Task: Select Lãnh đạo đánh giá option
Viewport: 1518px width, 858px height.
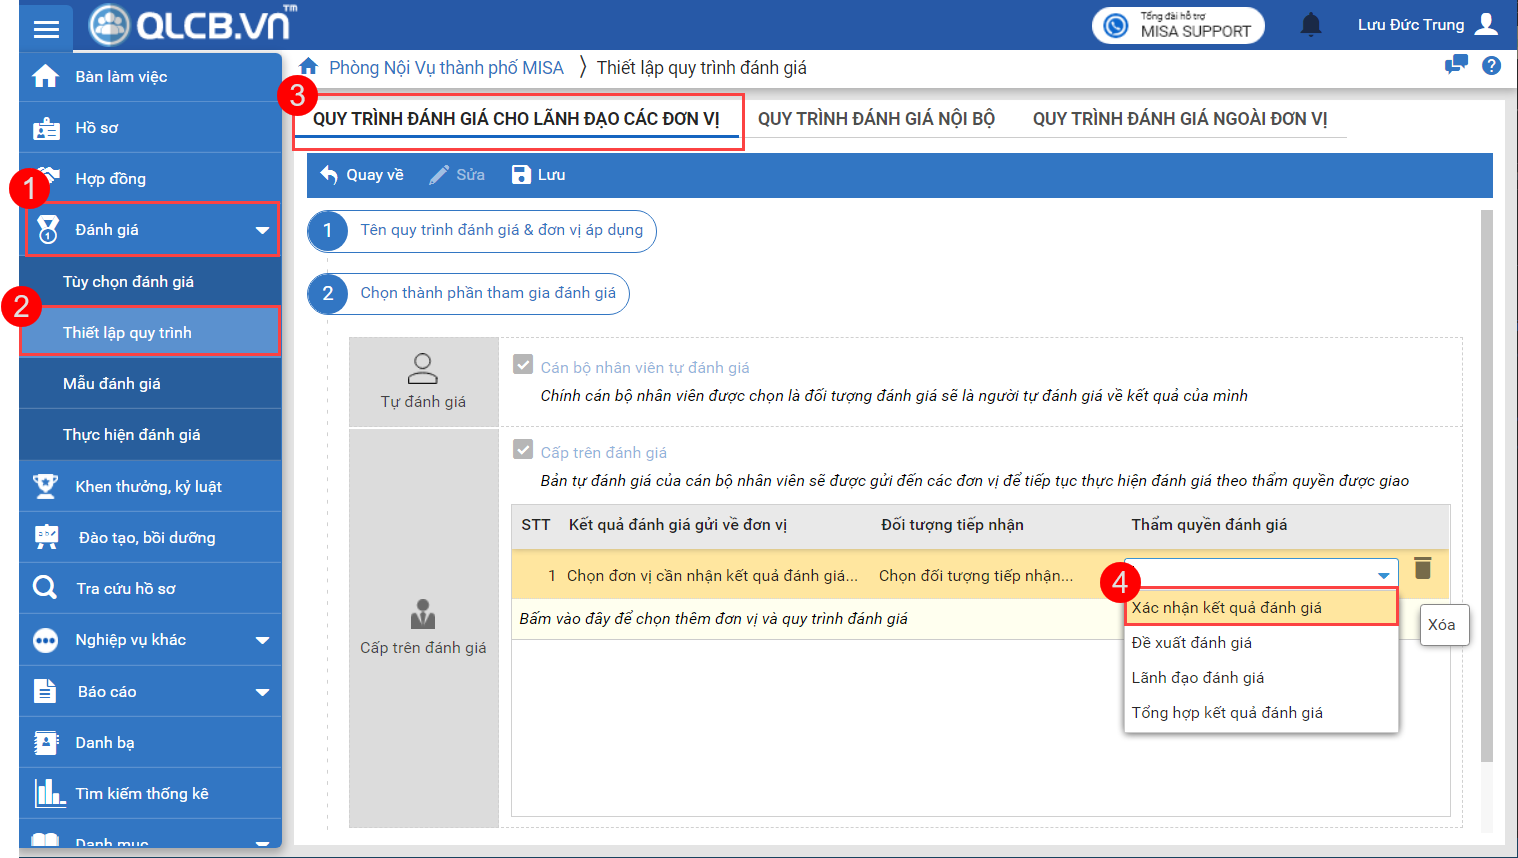Action: 1197,678
